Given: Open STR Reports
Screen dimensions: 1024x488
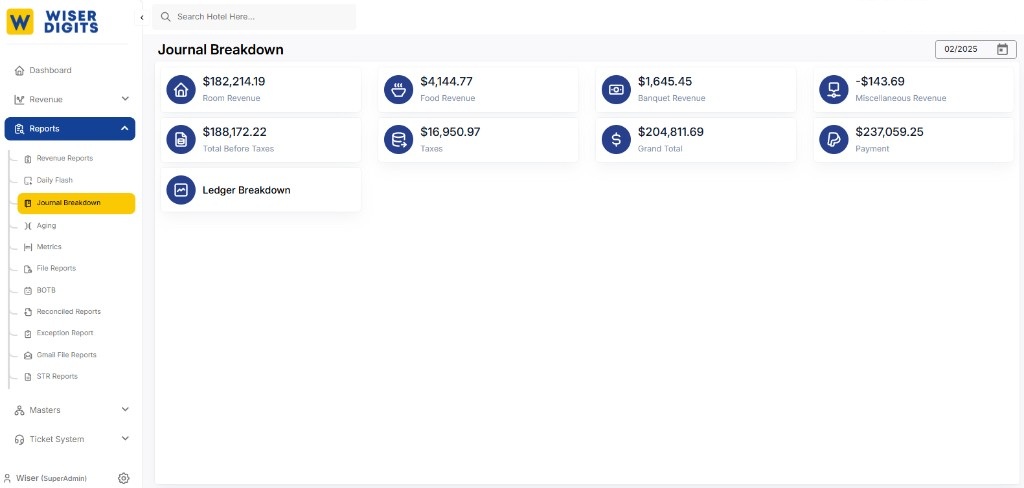Looking at the screenshot, I should click(x=57, y=376).
